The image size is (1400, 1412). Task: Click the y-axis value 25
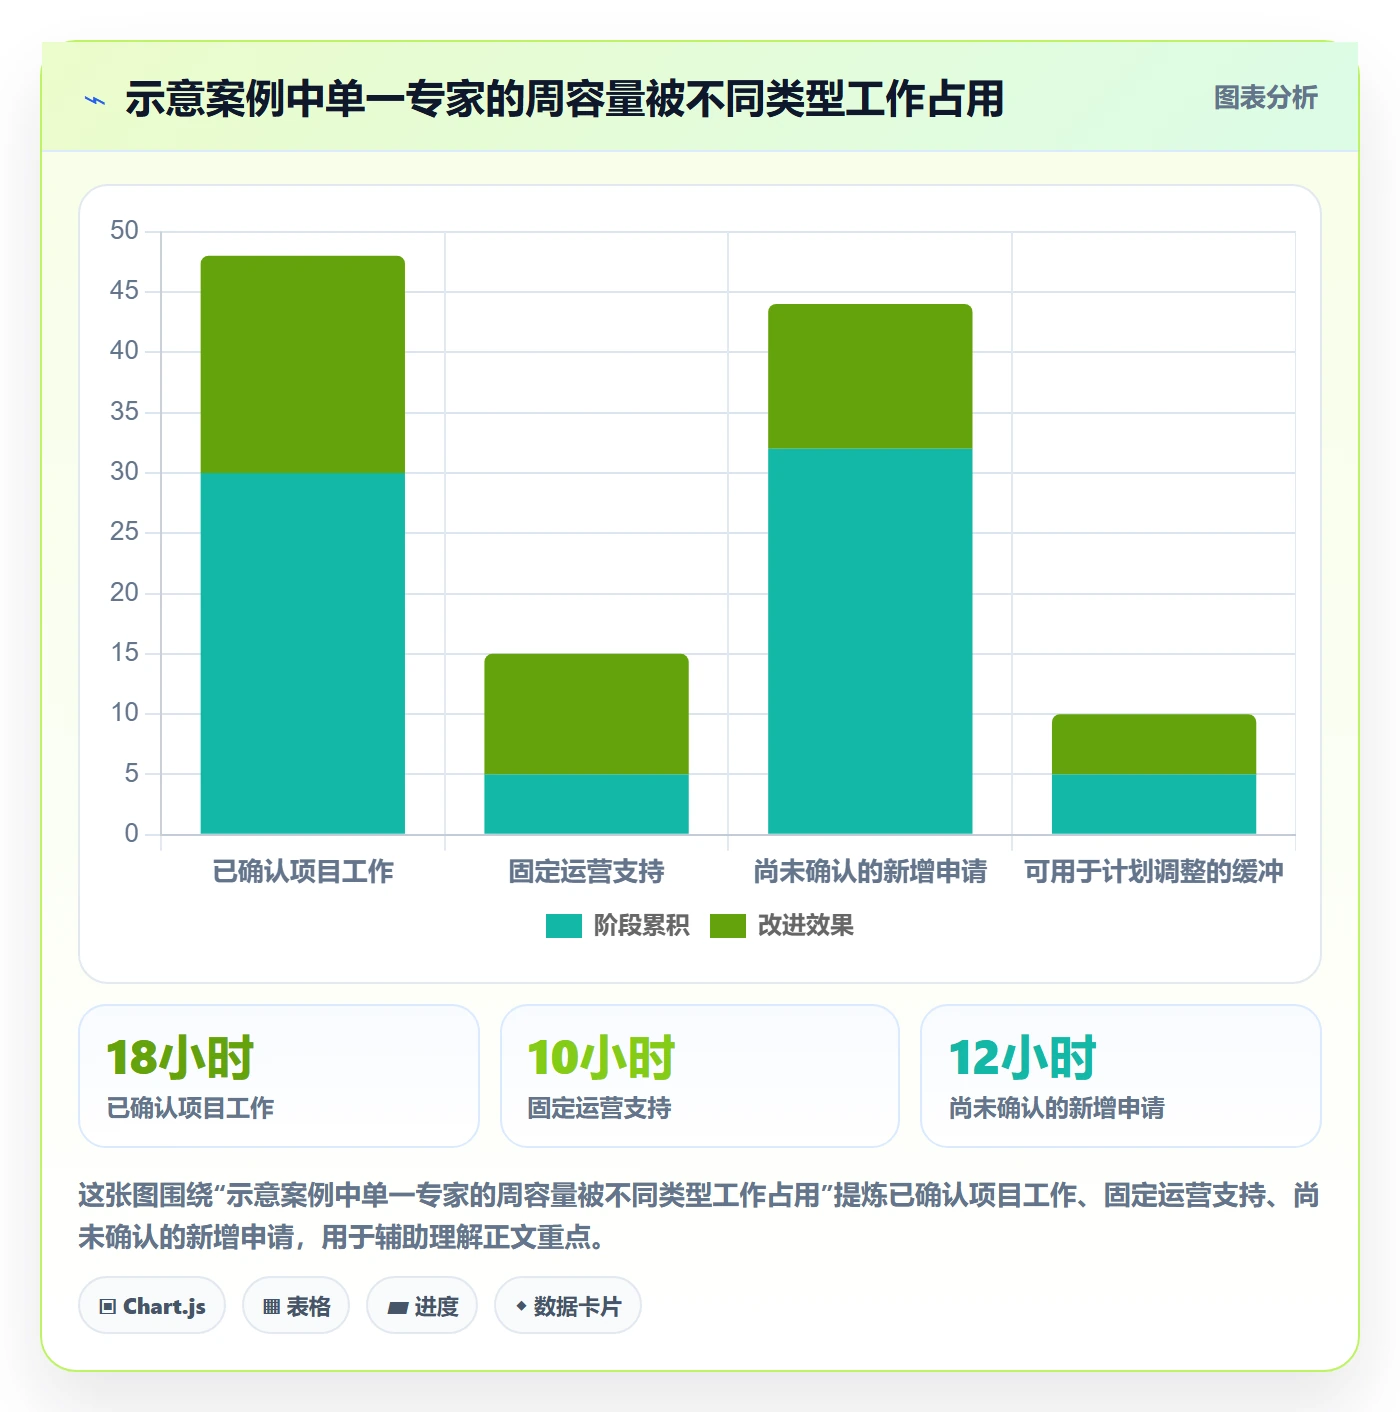[x=124, y=532]
